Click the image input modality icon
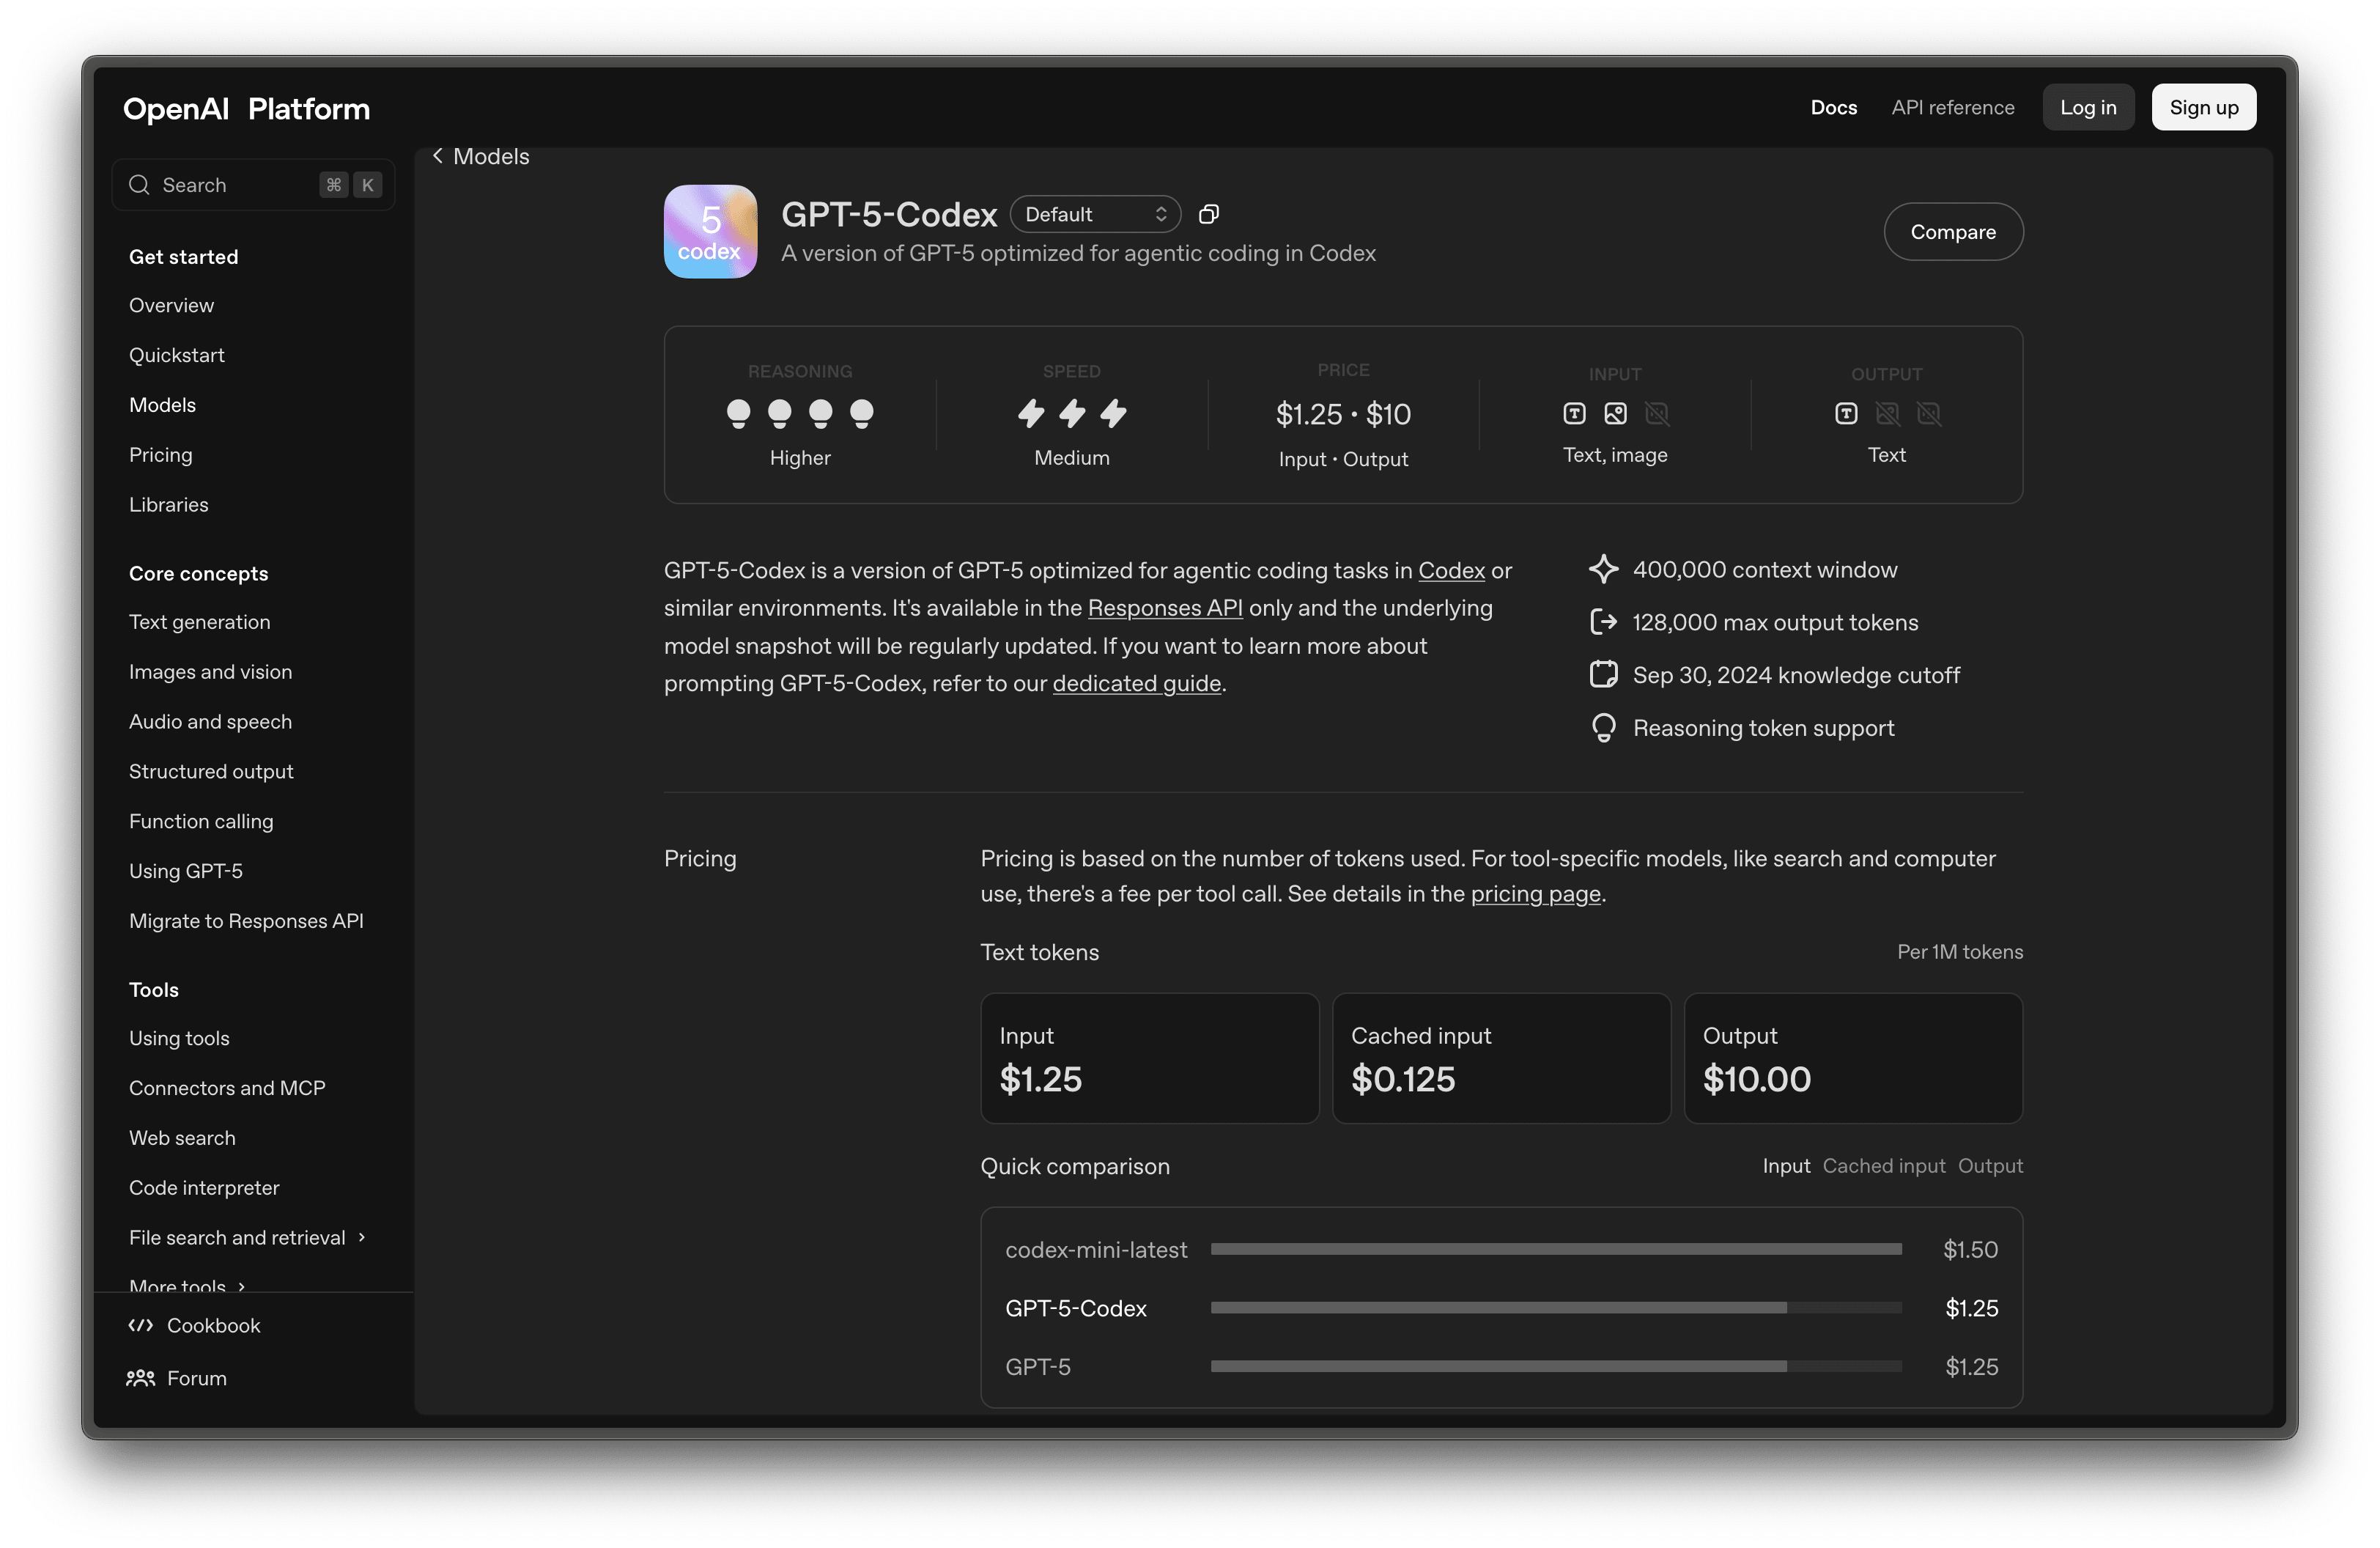This screenshot has height=1548, width=2380. (x=1615, y=413)
